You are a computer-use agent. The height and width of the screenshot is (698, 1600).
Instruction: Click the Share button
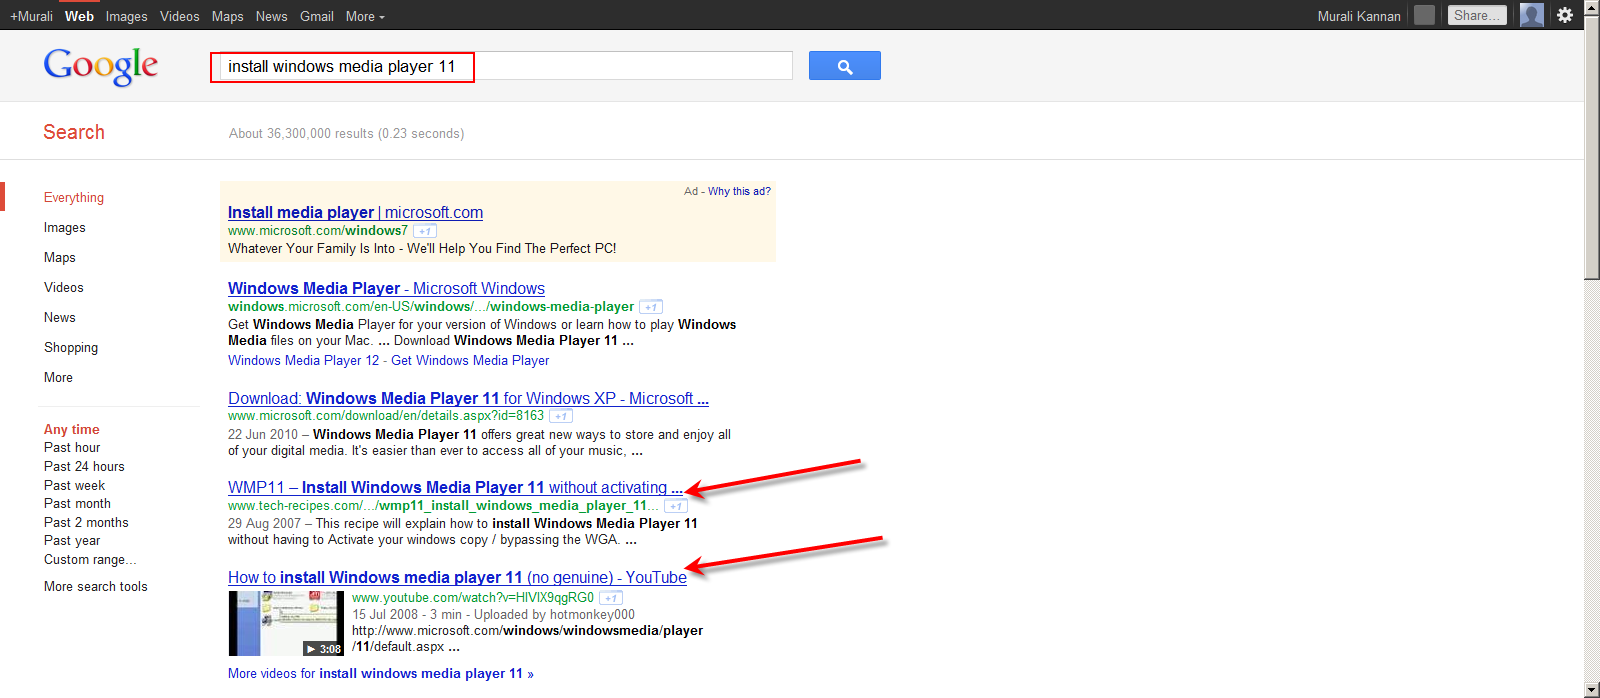tap(1476, 15)
